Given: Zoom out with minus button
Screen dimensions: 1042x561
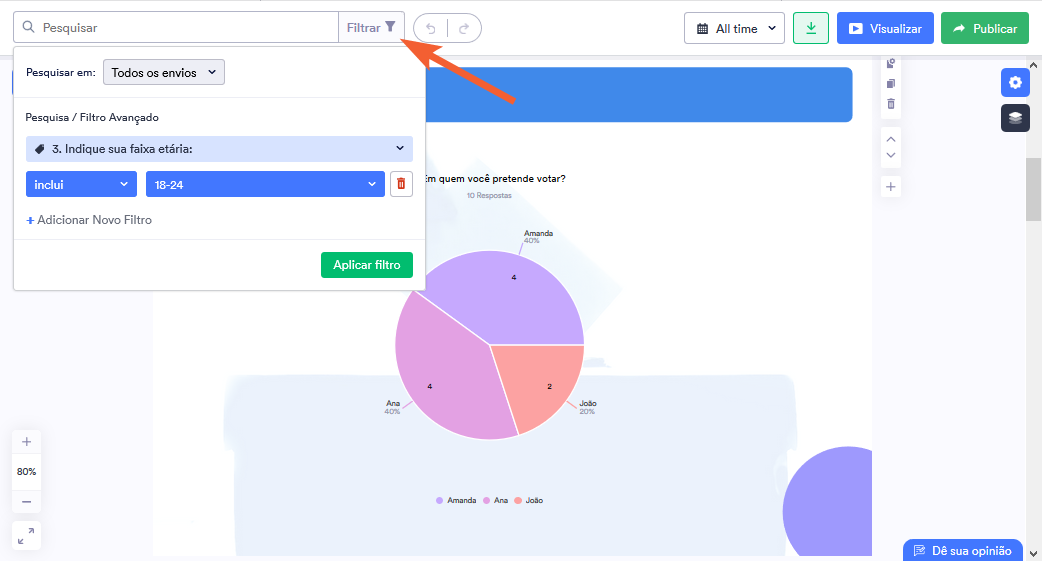Looking at the screenshot, I should 27,502.
